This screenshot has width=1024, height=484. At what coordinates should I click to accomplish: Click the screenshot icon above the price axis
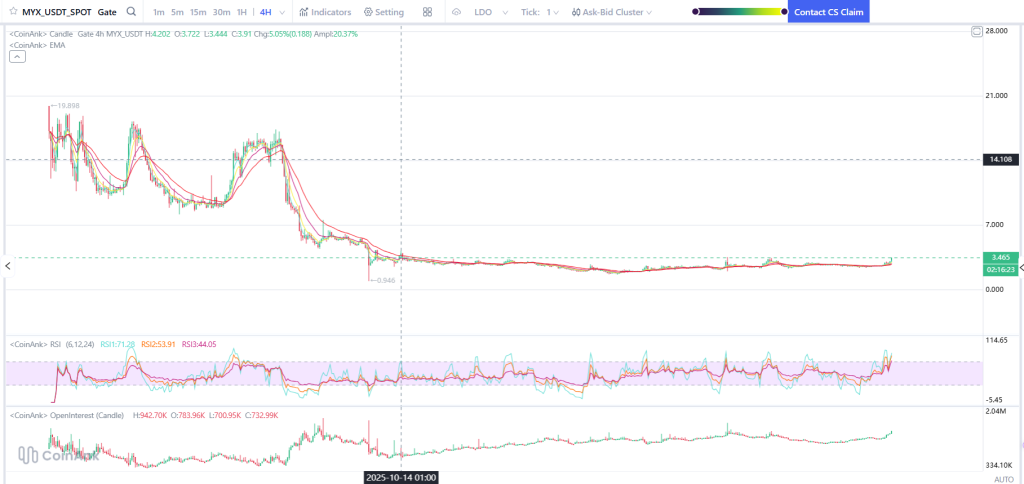tap(977, 32)
